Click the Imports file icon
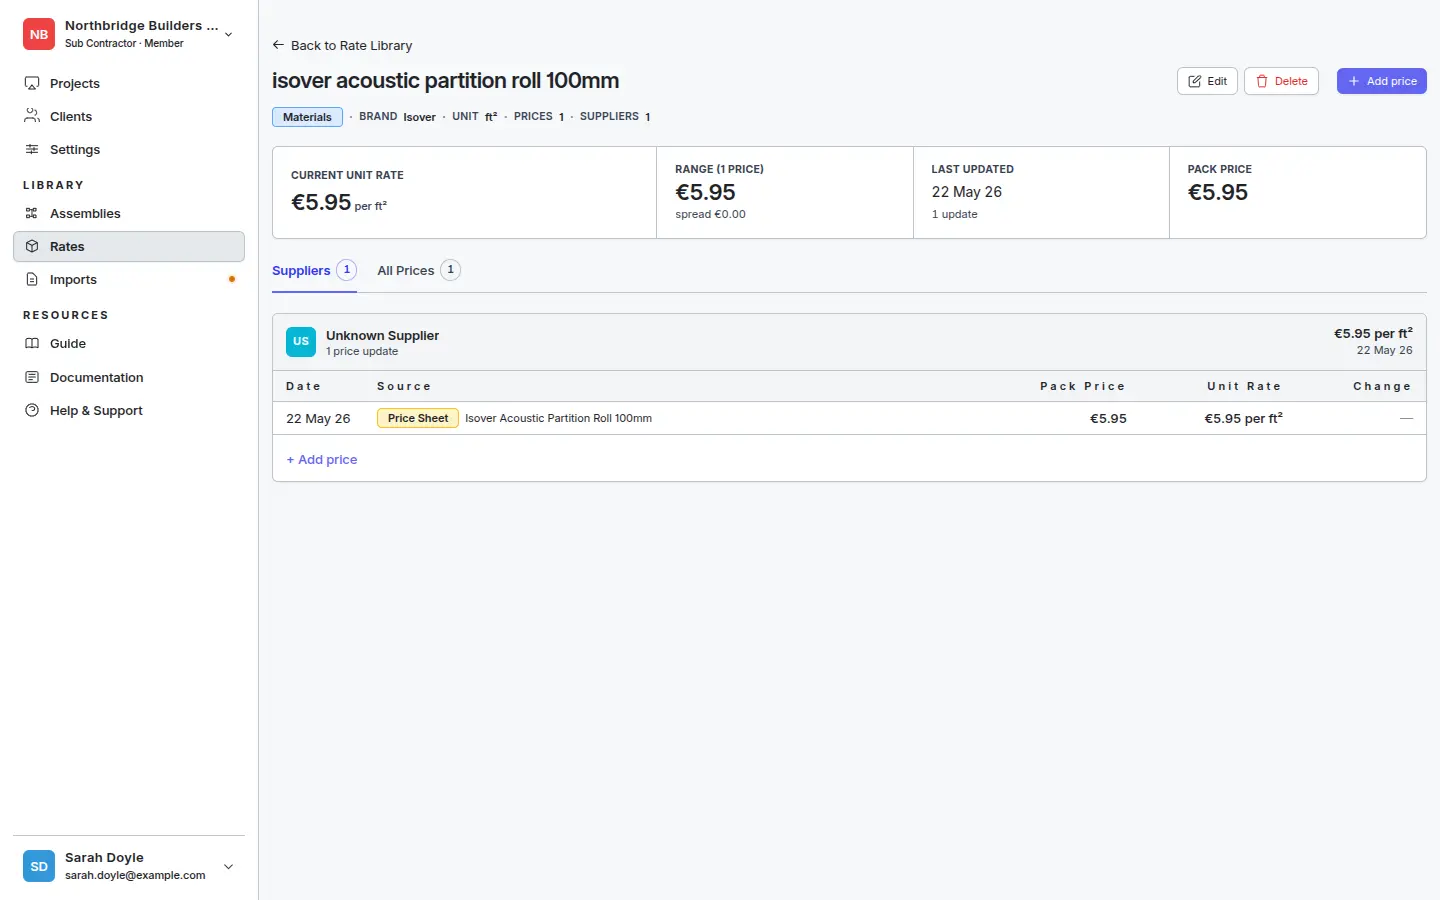The image size is (1440, 900). (x=32, y=279)
